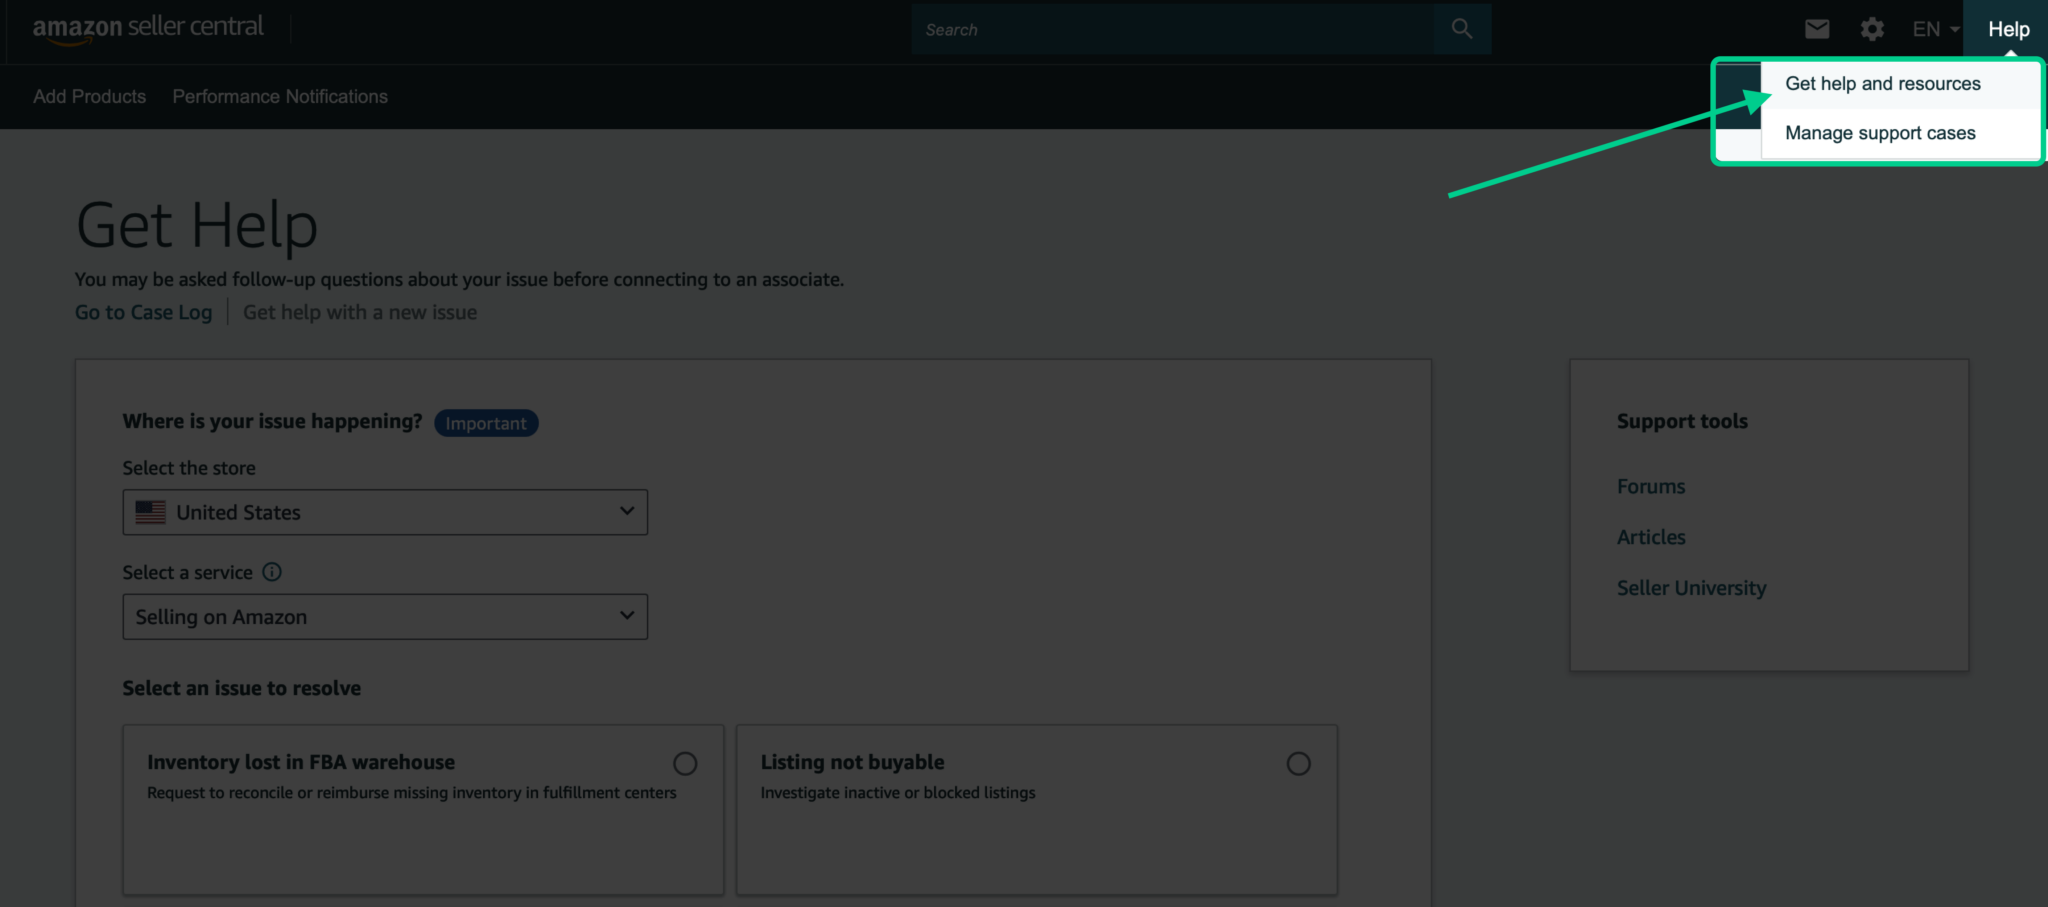Viewport: 2048px width, 907px height.
Task: Select Inventory lost in FBA warehouse radio
Action: pyautogui.click(x=685, y=764)
